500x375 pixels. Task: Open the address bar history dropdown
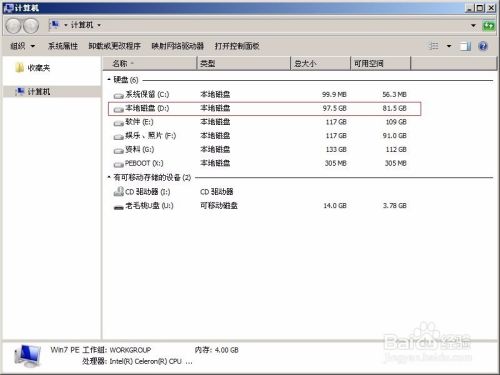click(x=473, y=25)
